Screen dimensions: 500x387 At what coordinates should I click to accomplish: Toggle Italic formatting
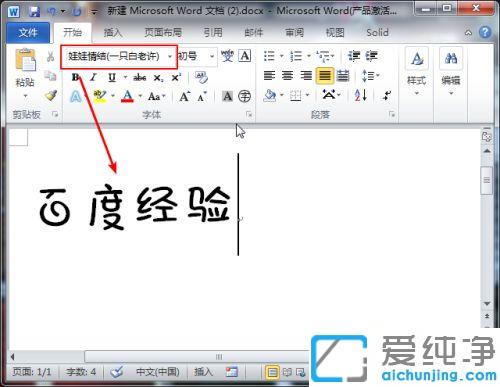click(93, 78)
